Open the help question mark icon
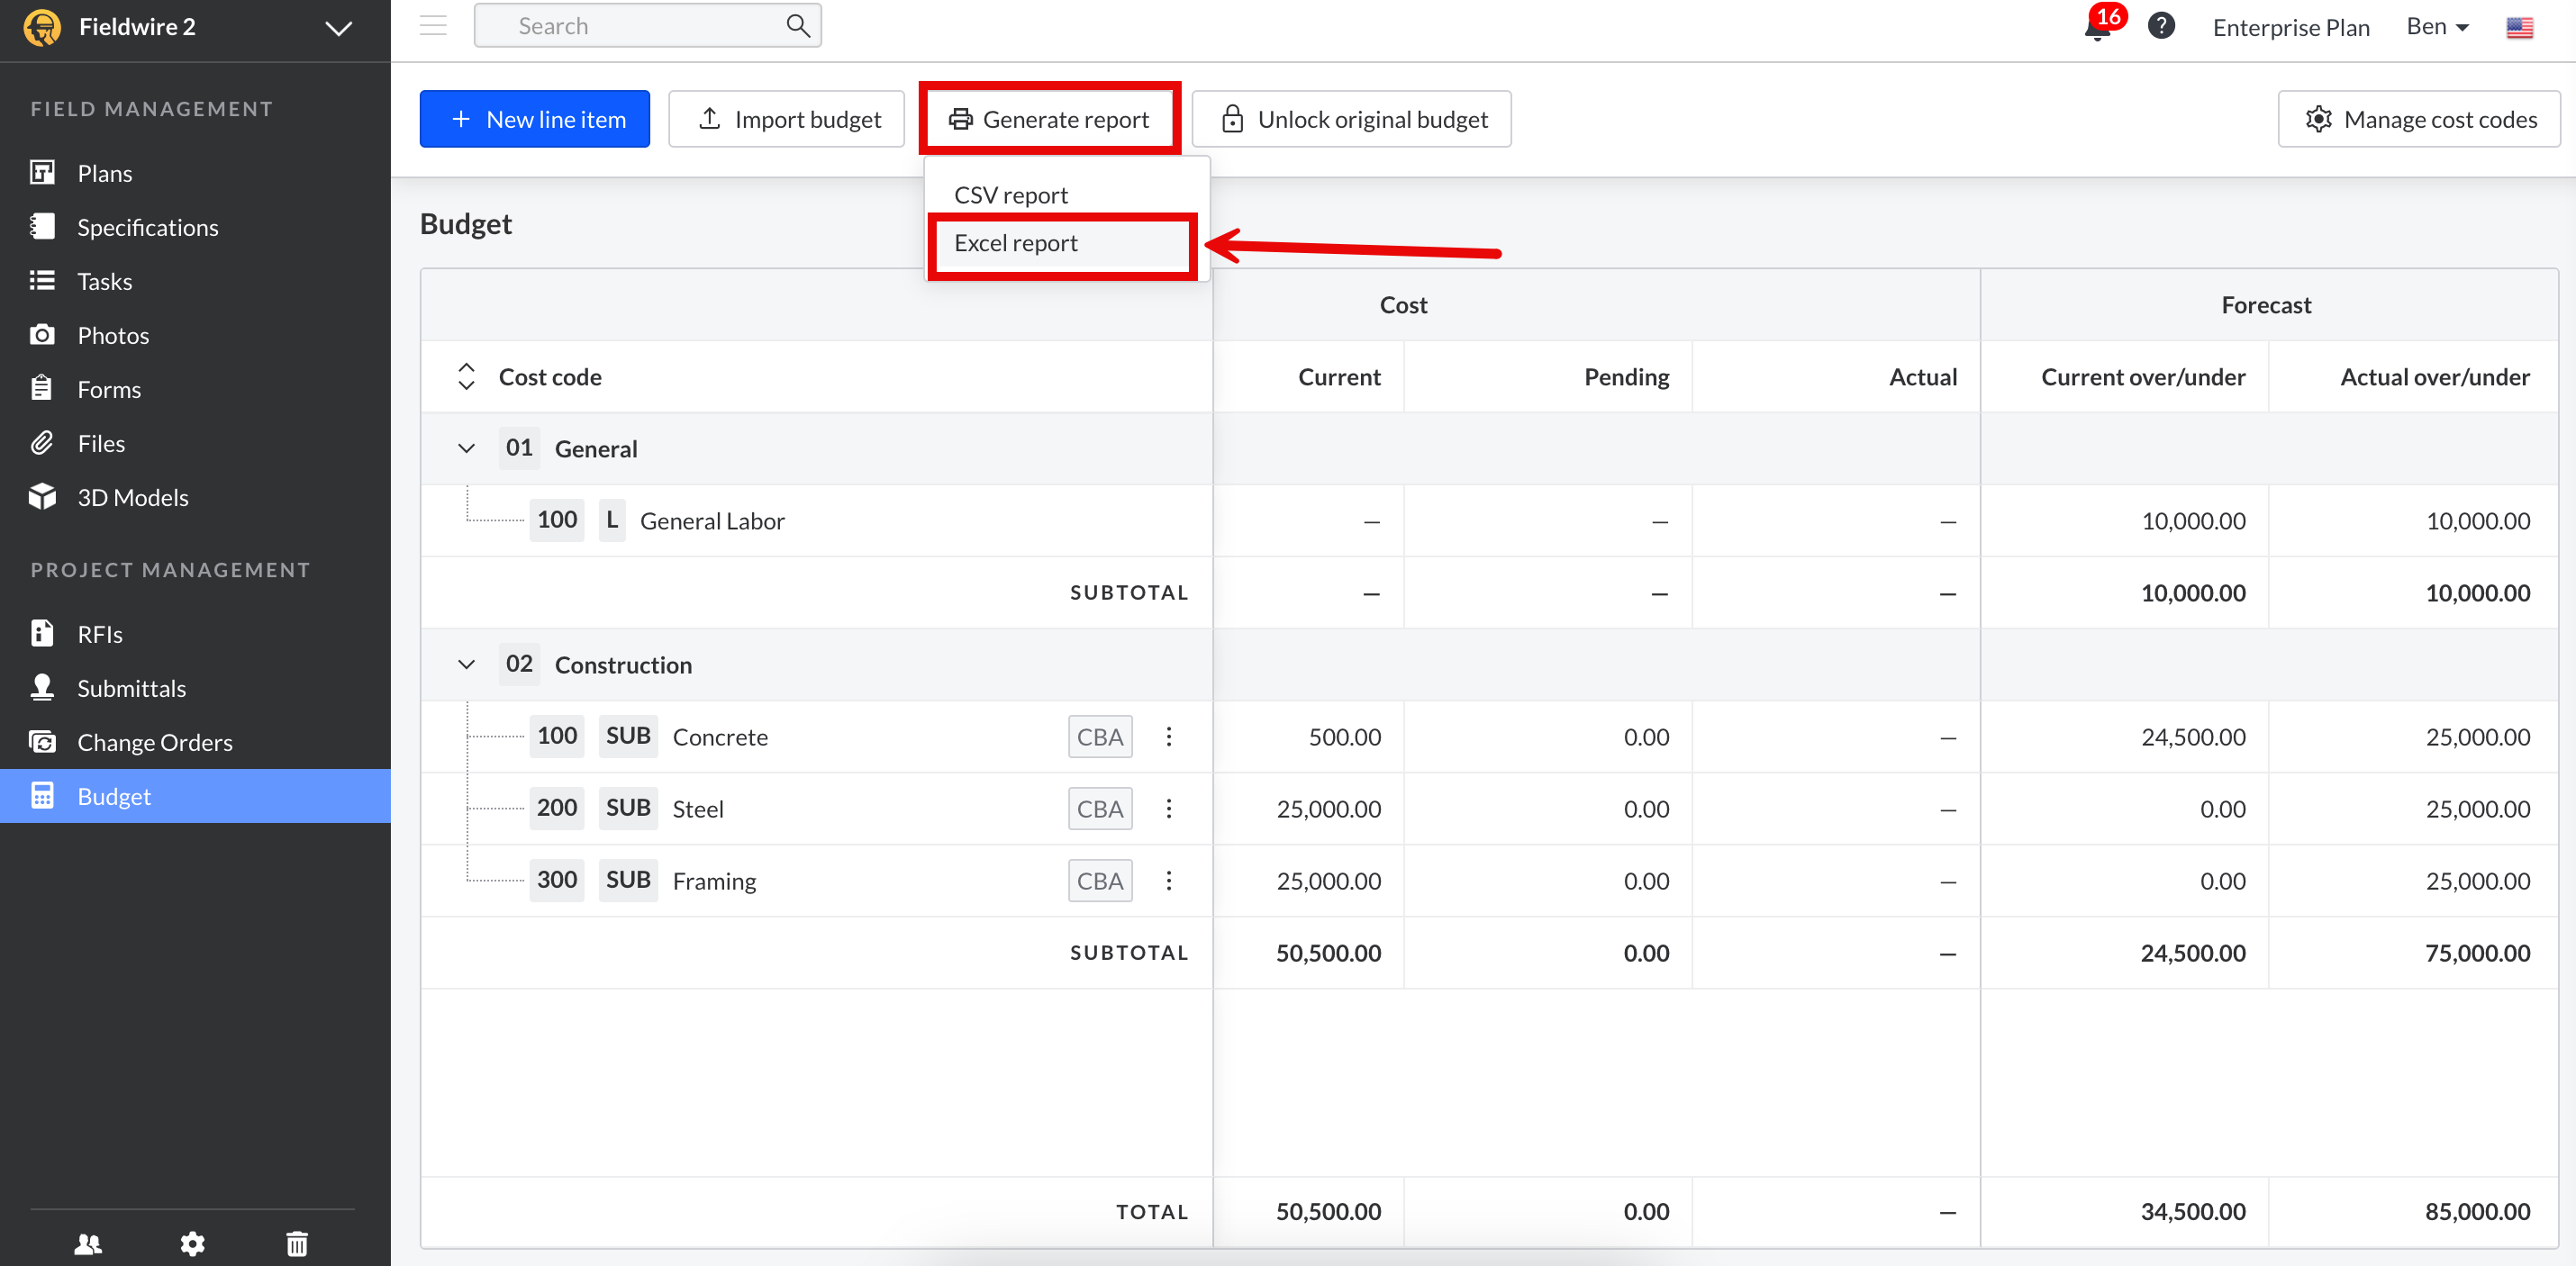 pos(2161,26)
